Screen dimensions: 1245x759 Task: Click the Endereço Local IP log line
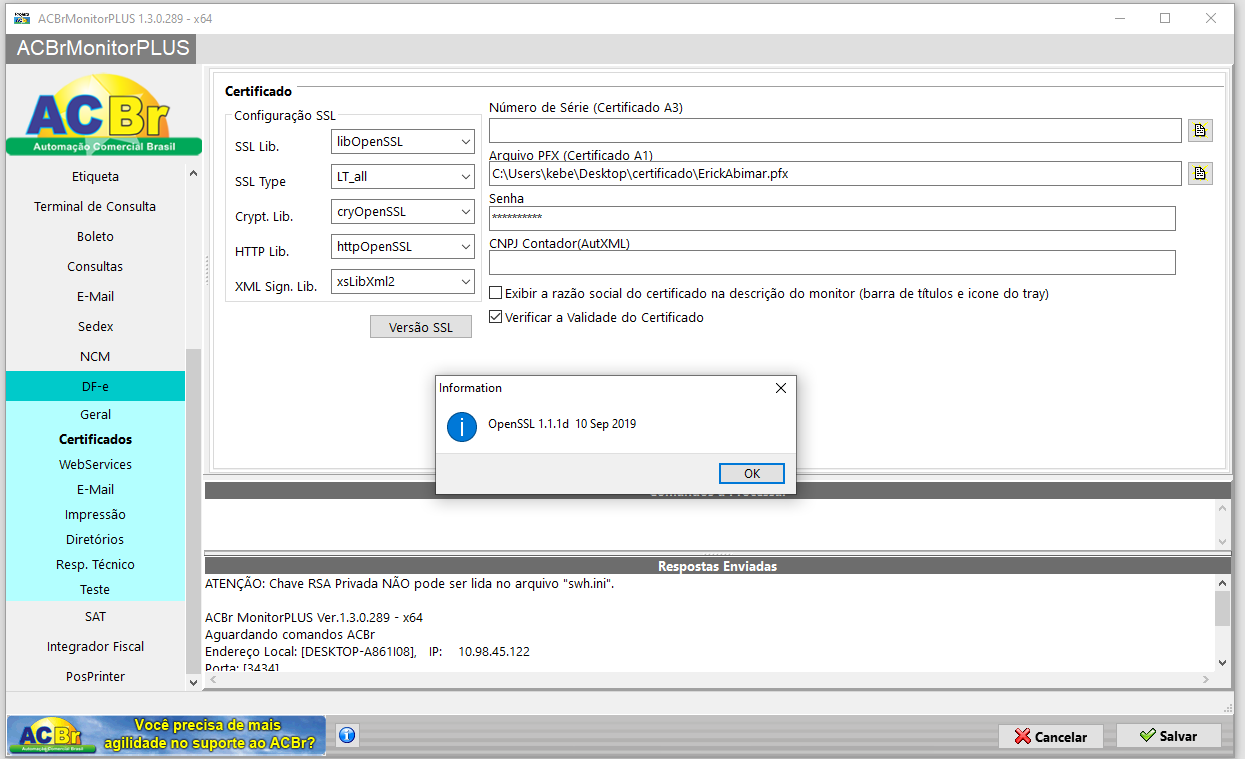pos(367,652)
